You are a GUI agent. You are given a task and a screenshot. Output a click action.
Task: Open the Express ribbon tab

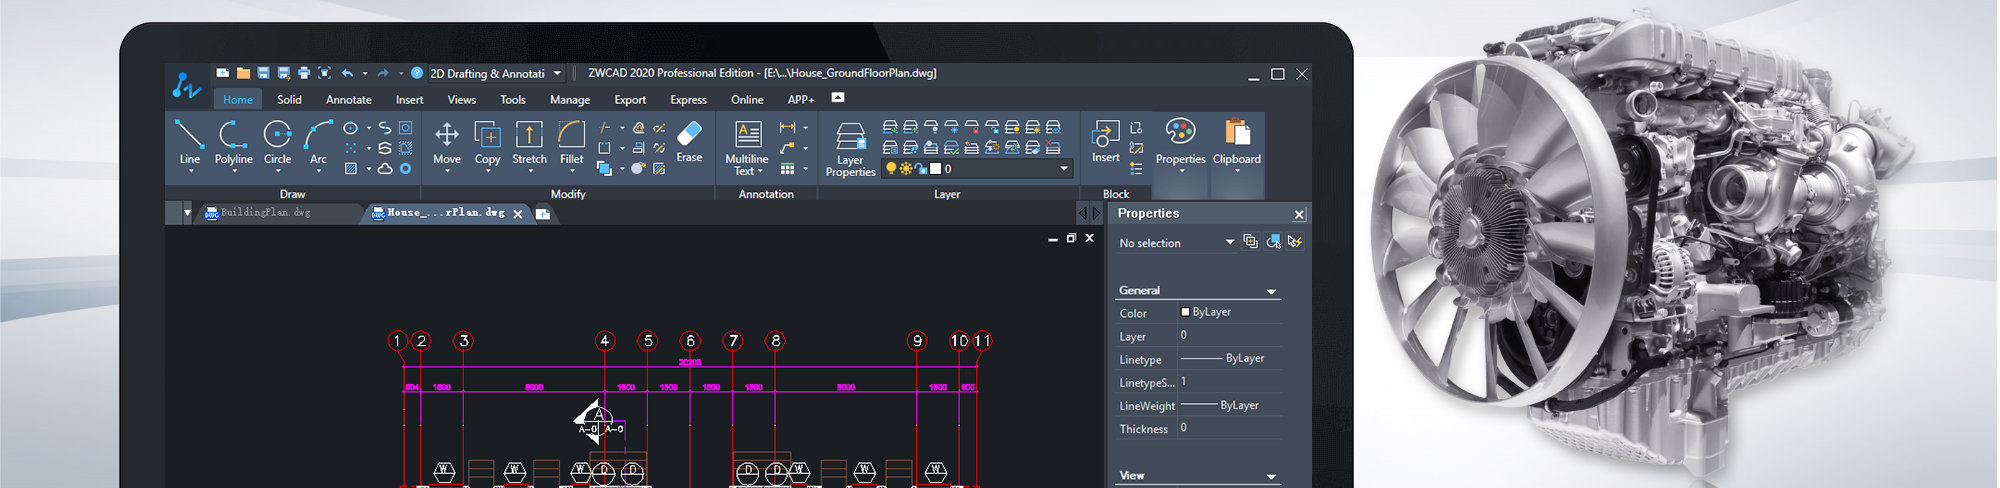click(x=688, y=99)
